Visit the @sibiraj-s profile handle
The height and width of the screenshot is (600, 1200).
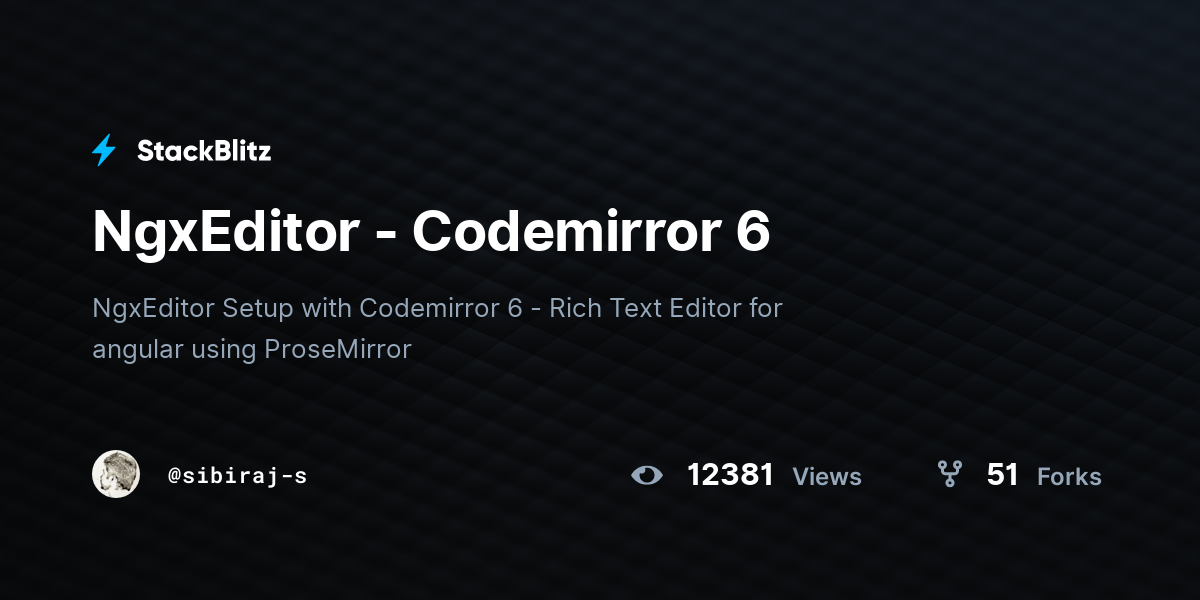click(237, 476)
